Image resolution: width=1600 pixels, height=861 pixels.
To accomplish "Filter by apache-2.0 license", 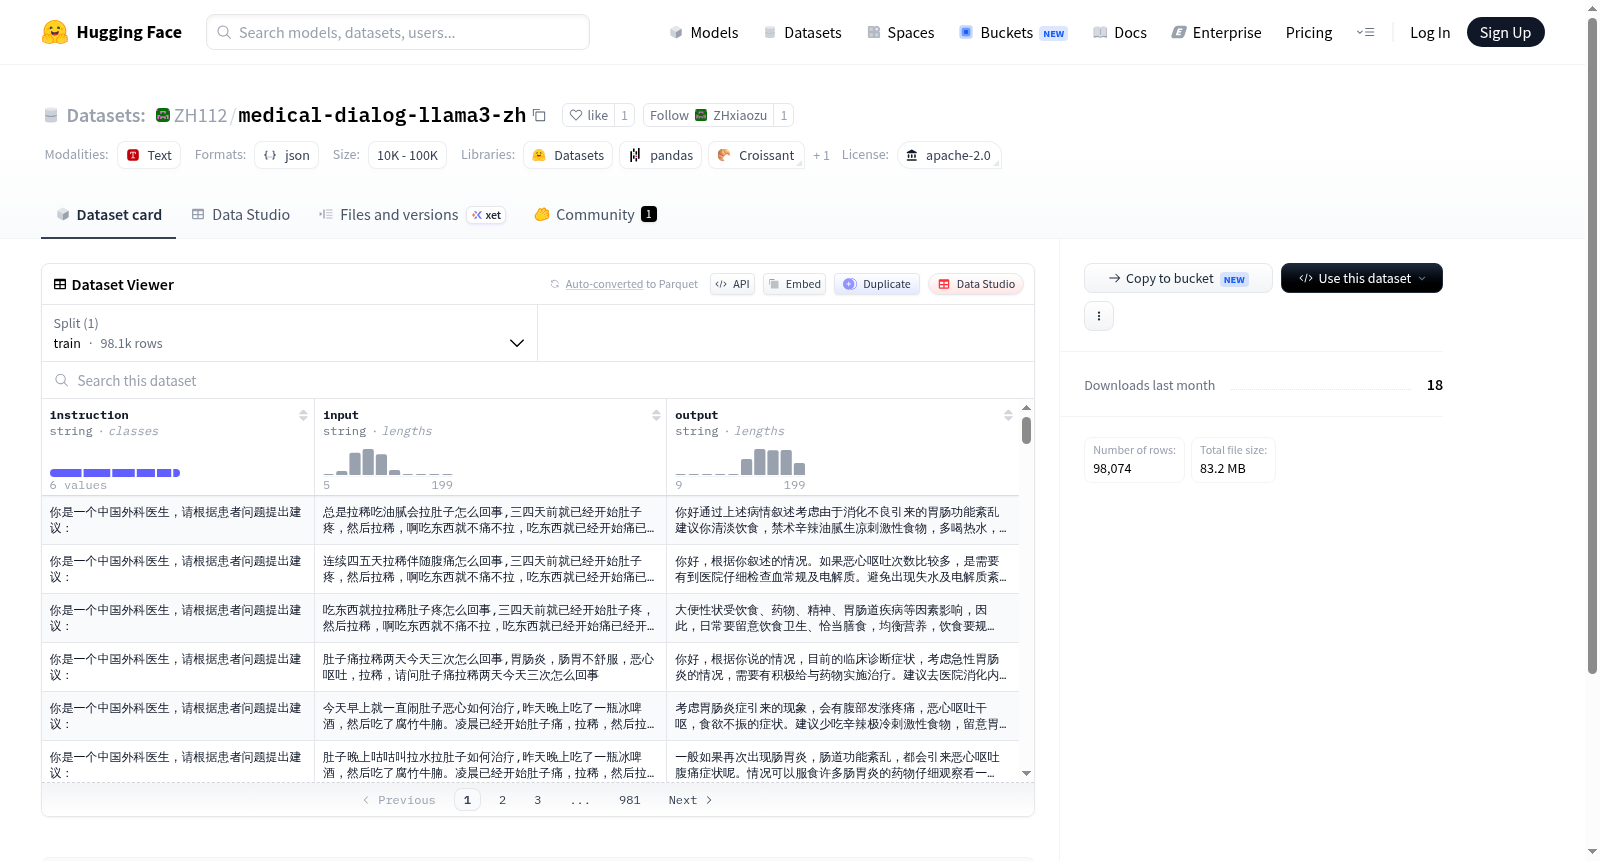I will (948, 155).
